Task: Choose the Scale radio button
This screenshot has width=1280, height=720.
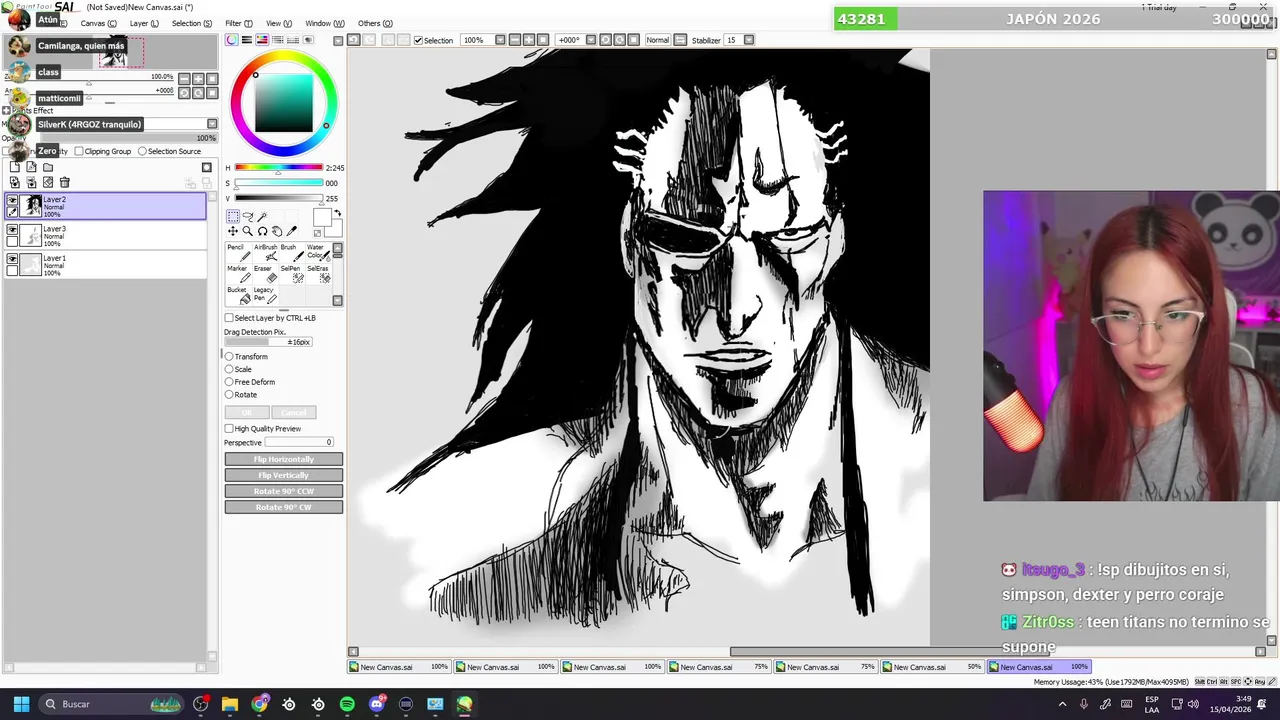Action: [x=229, y=369]
